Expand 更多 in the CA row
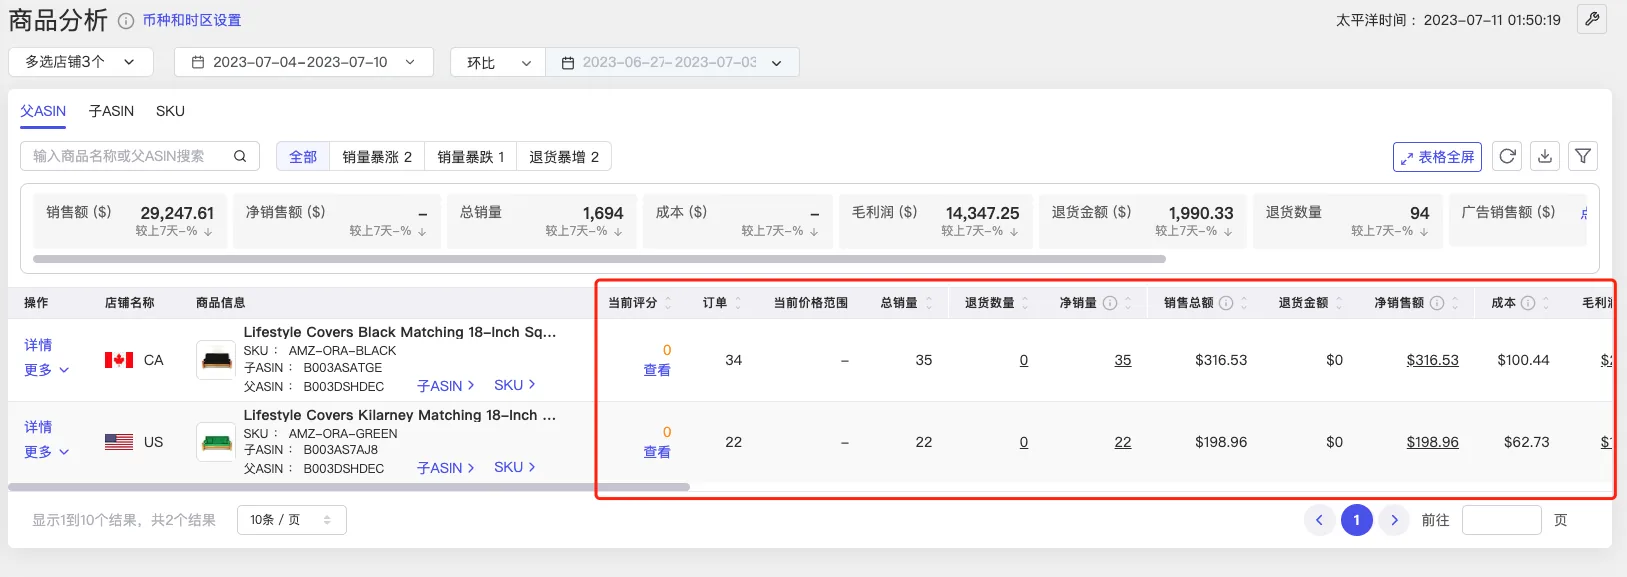 (46, 370)
